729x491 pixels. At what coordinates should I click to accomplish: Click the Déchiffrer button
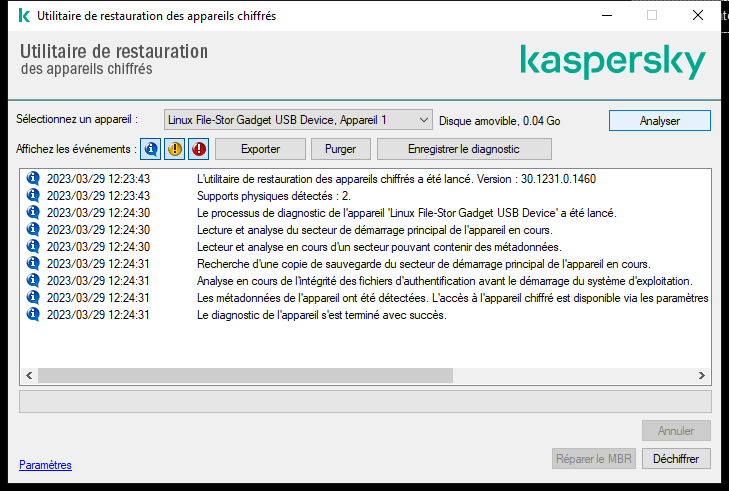click(676, 459)
